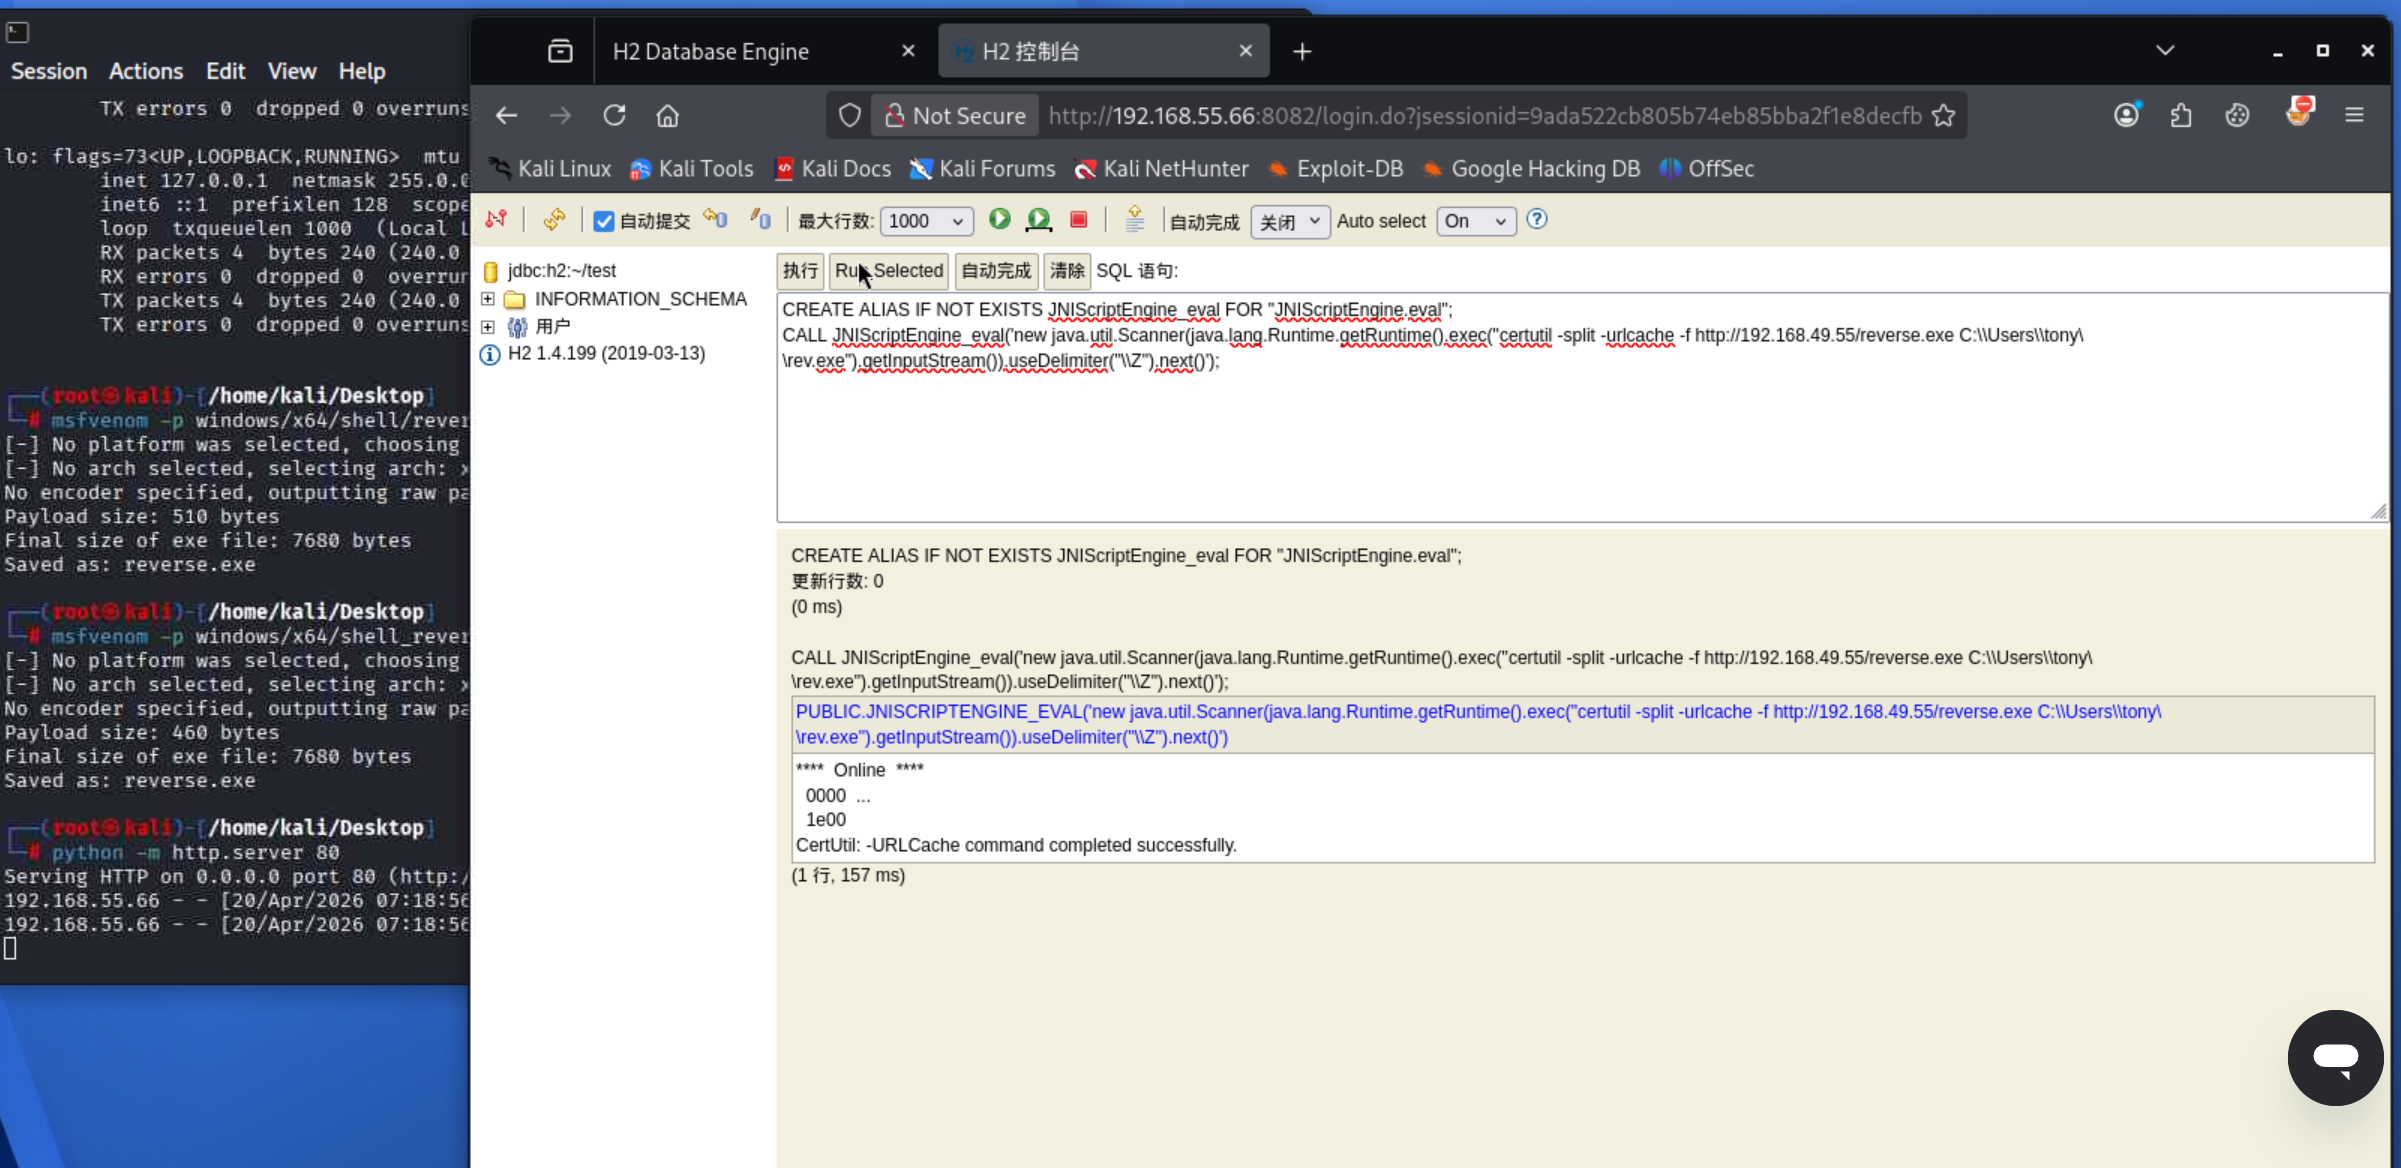Screen dimensions: 2401x1168
Task: Click the rollback icon in H2 toolbar
Action: pos(715,220)
